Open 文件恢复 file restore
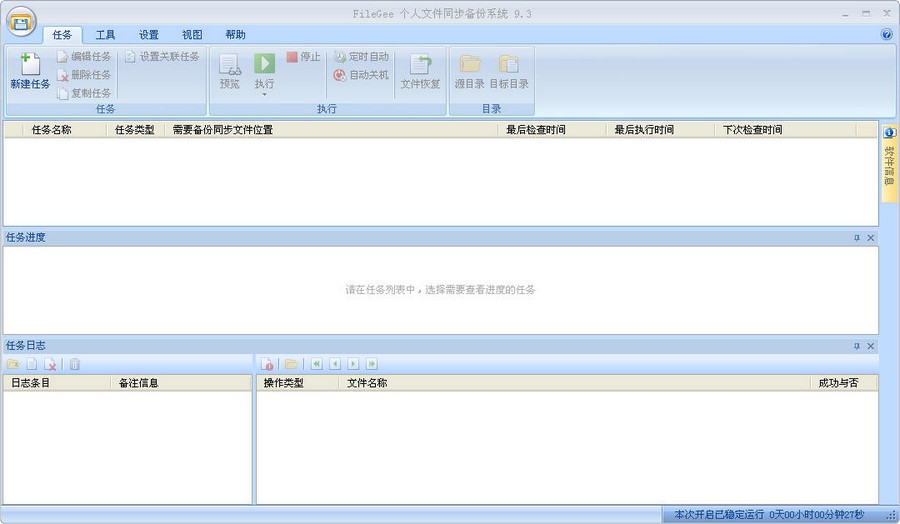This screenshot has width=900, height=524. point(420,71)
